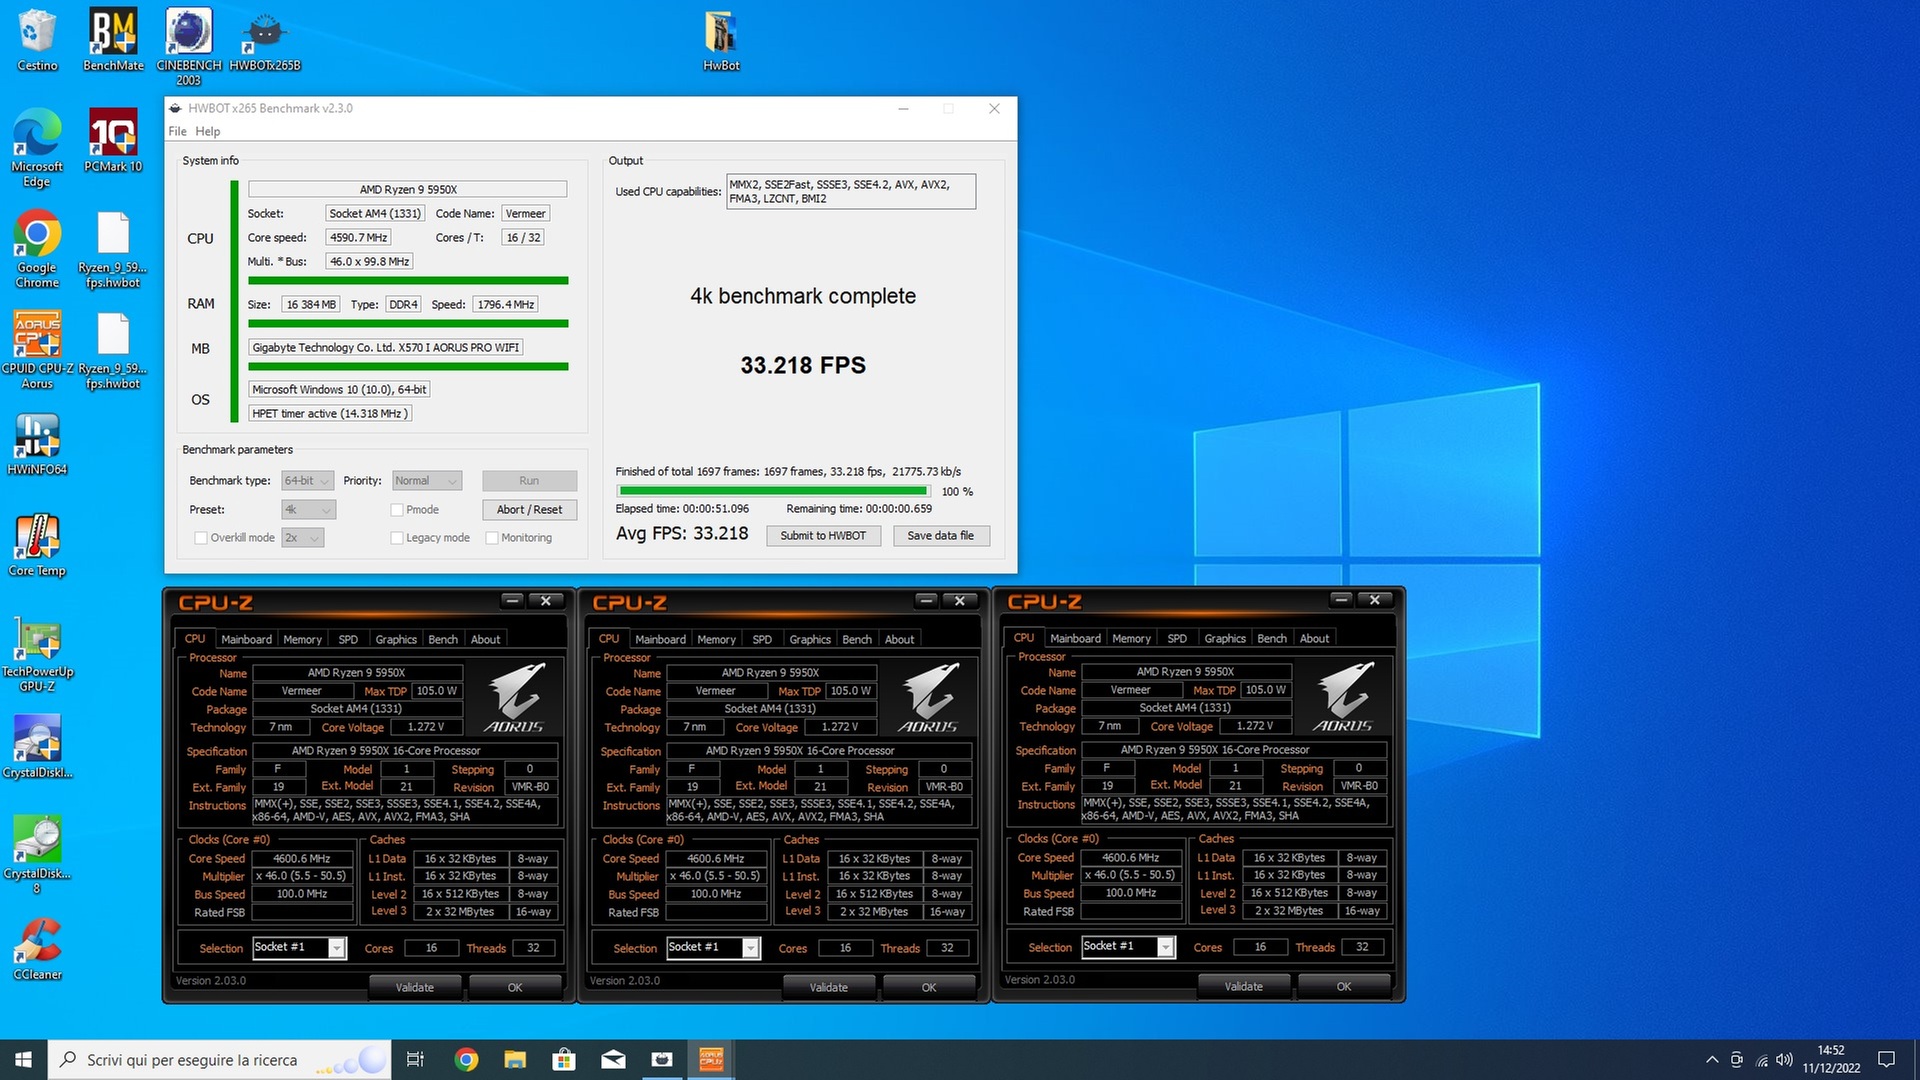
Task: Open the notification center icon
Action: (1887, 1060)
